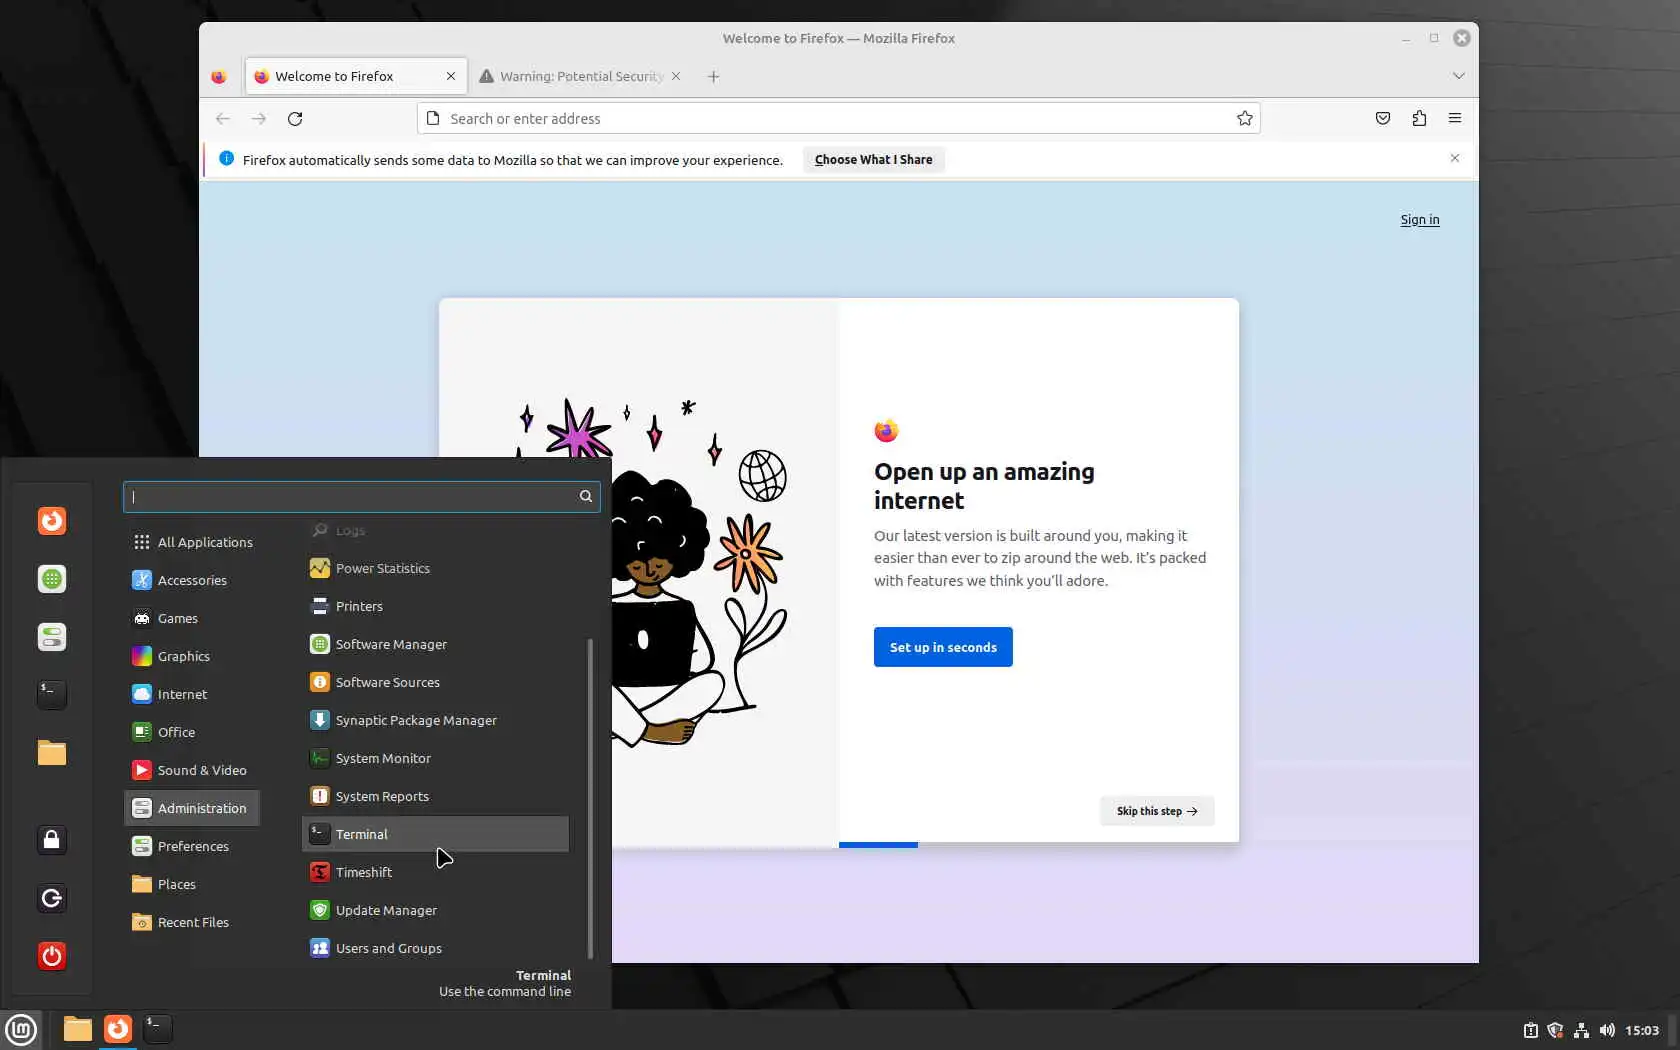Open the volume control in system tray
1680x1050 pixels.
[x=1607, y=1030]
